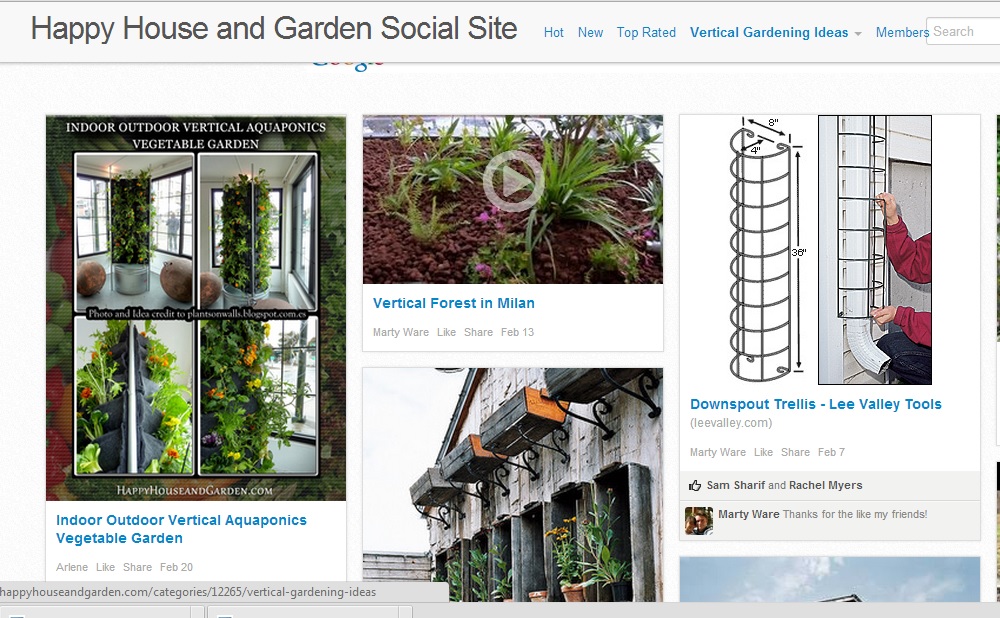Click the thumbs-up likes icon
The image size is (1000, 618).
(x=695, y=486)
